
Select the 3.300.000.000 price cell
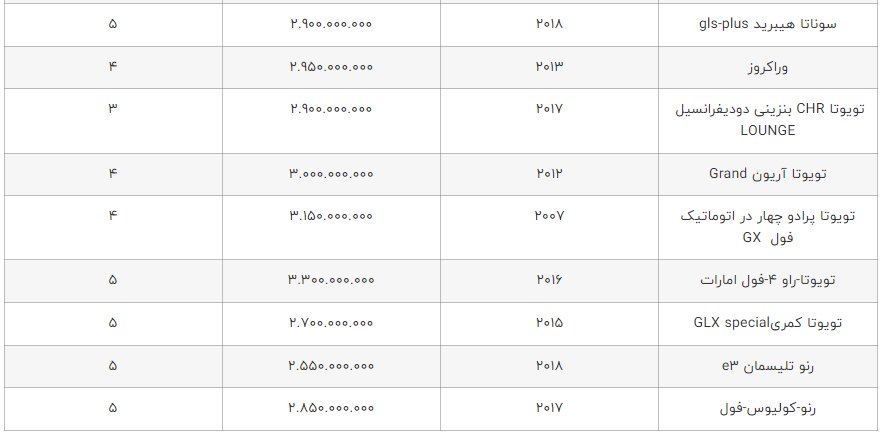coord(330,280)
